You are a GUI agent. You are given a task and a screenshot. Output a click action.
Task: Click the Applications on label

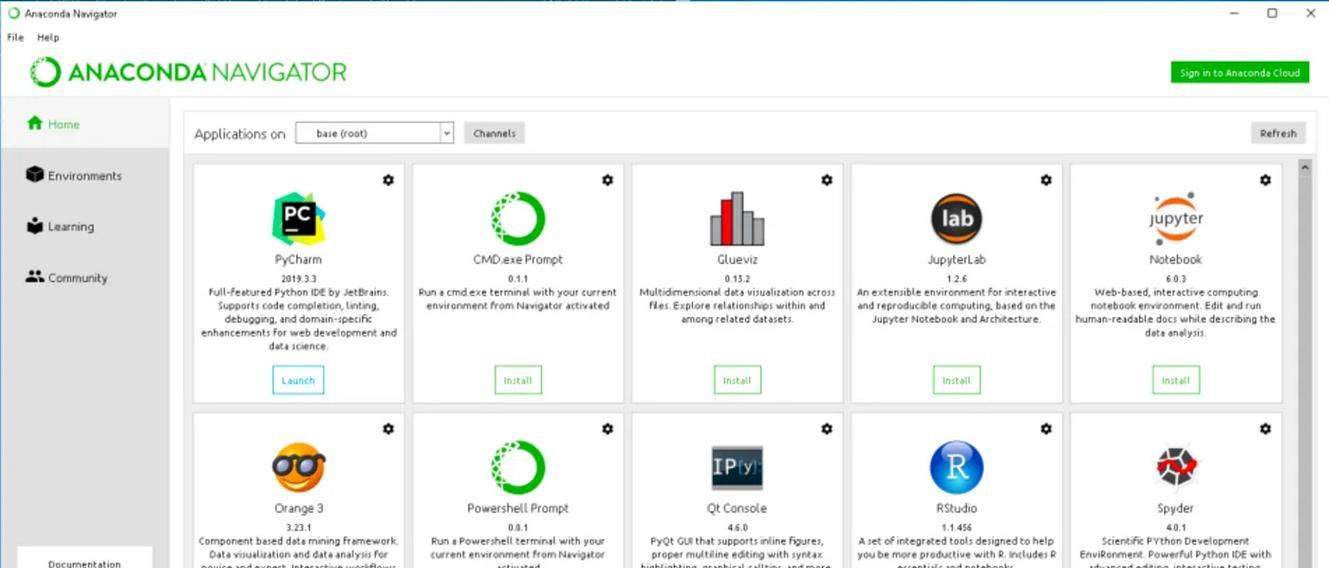coord(239,134)
